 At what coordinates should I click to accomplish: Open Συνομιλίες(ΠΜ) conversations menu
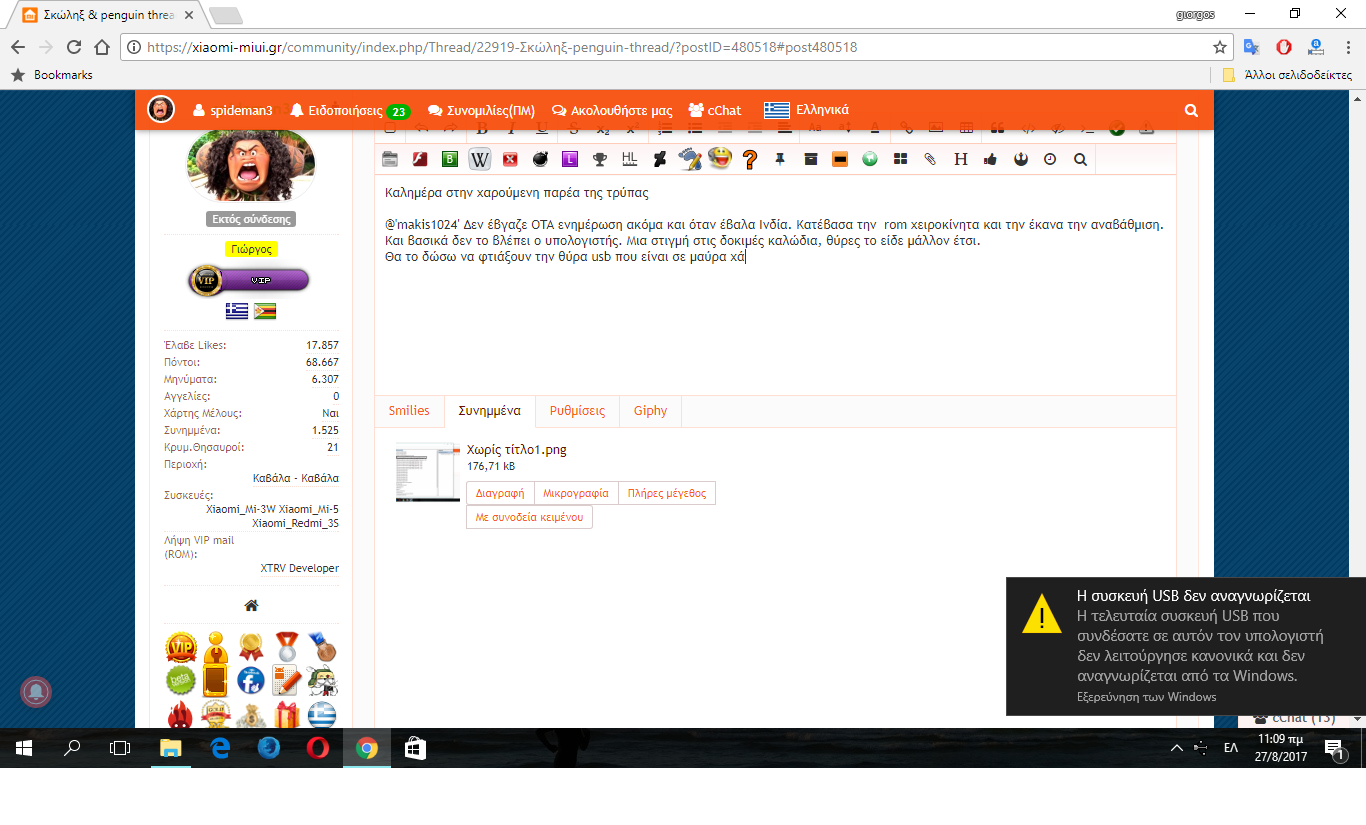pyautogui.click(x=481, y=110)
